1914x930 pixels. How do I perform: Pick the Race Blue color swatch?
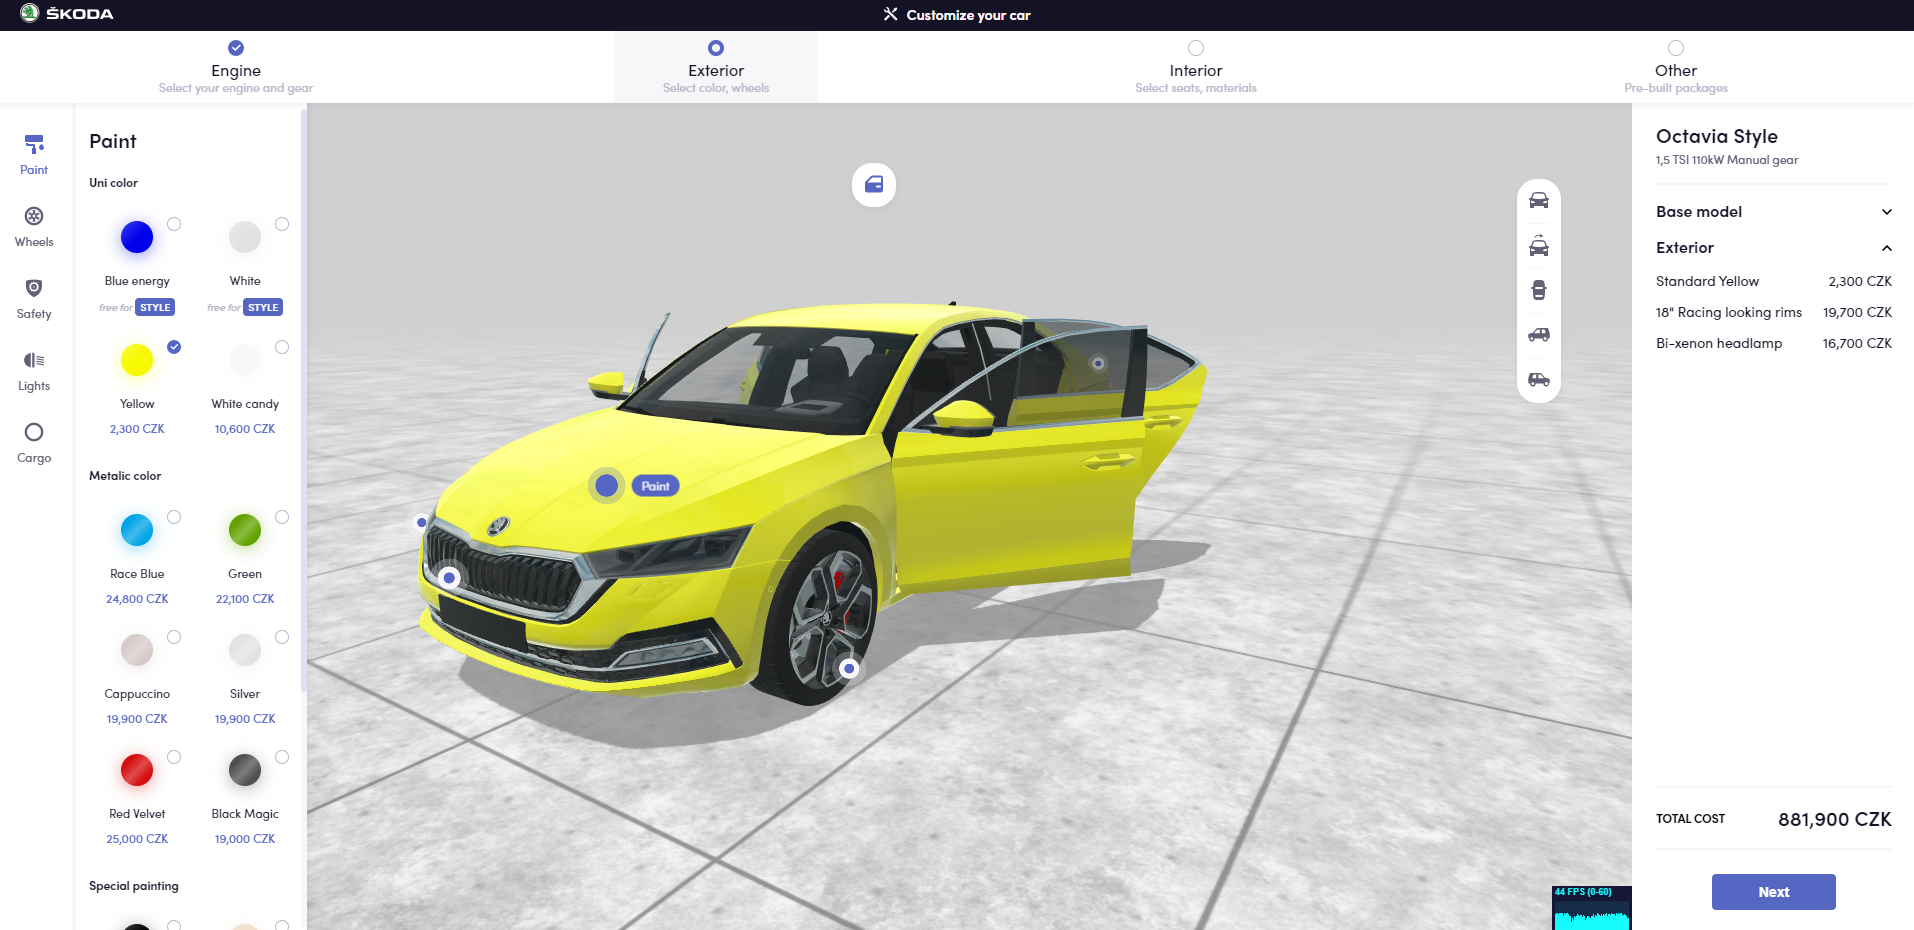(137, 530)
